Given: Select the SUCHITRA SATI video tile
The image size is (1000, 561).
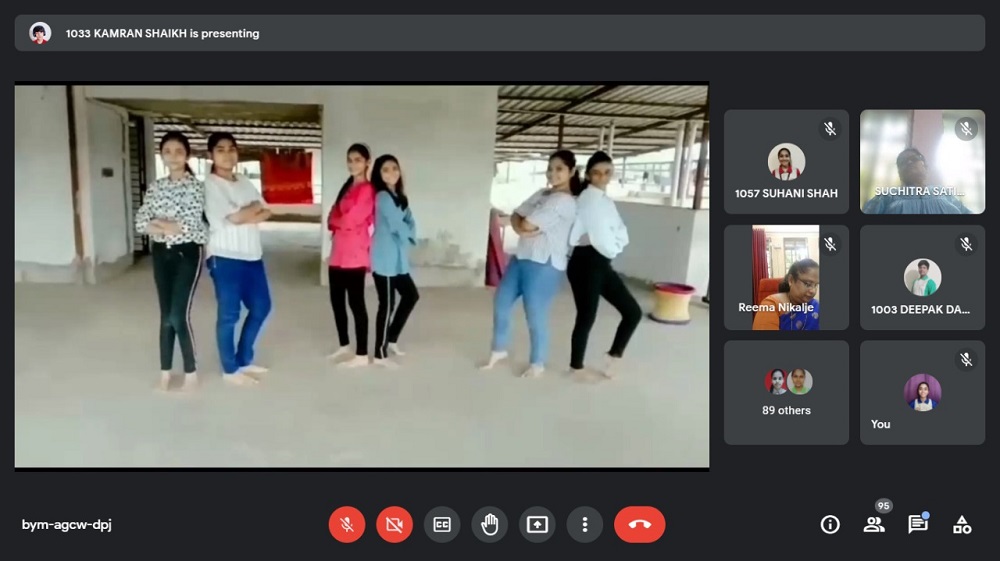Looking at the screenshot, I should 922,162.
